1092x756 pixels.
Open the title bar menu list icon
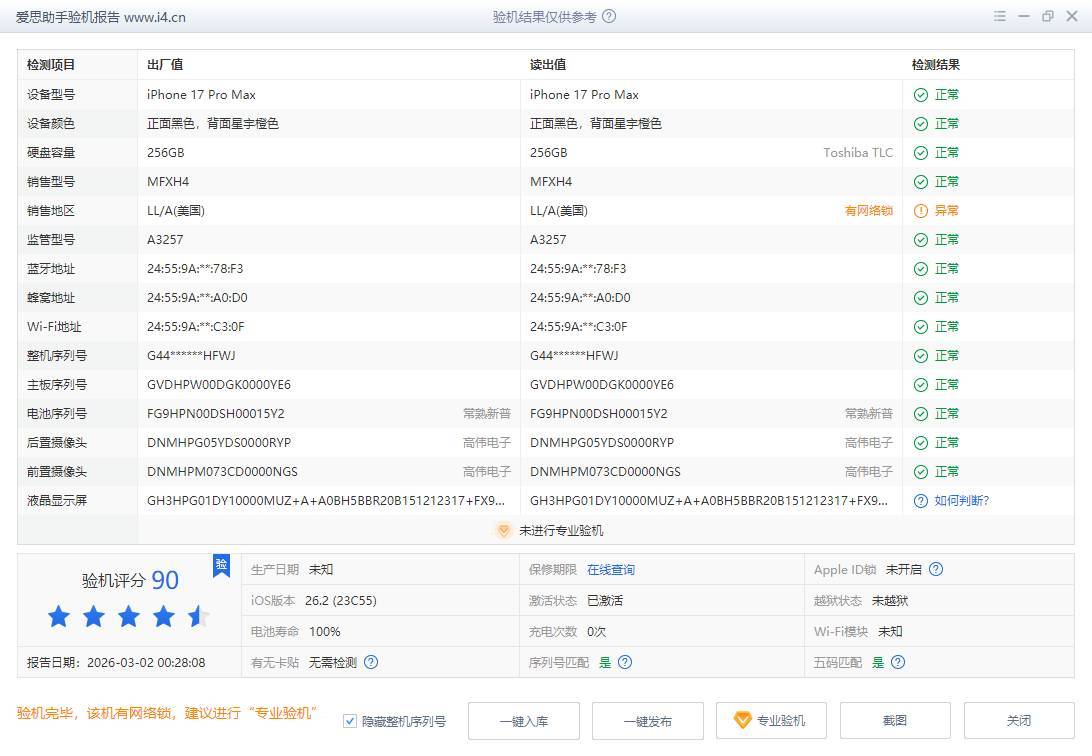[1000, 17]
